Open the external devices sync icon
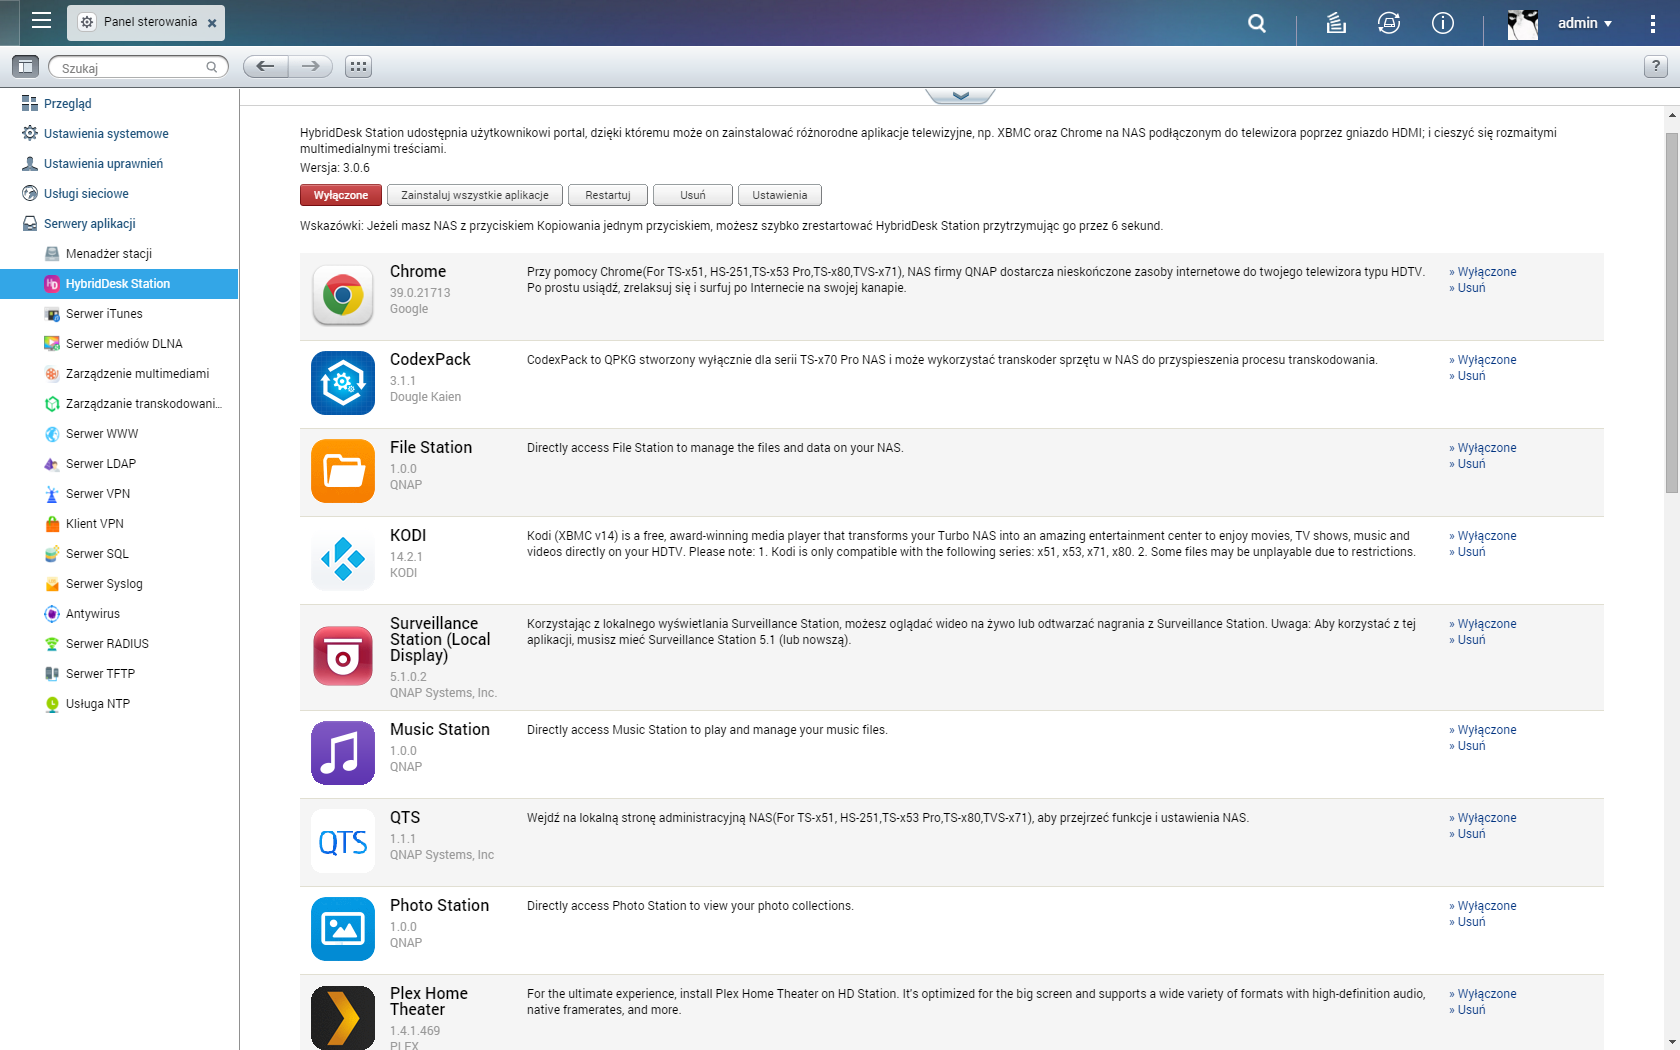 tap(1389, 23)
